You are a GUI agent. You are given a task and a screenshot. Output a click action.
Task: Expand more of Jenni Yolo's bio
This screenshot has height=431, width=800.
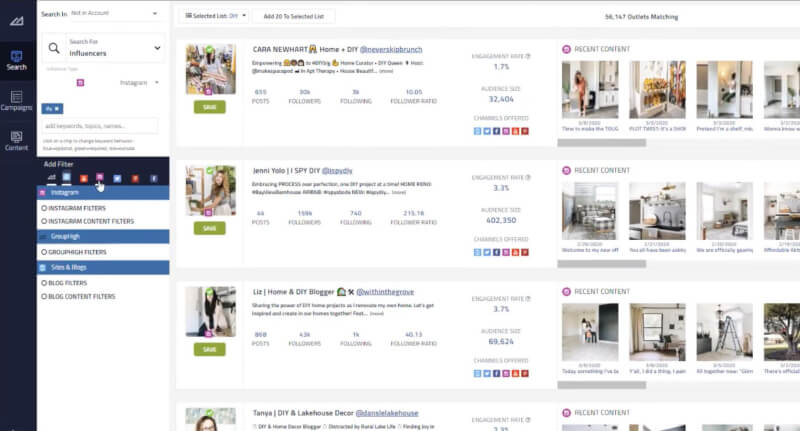pos(399,193)
